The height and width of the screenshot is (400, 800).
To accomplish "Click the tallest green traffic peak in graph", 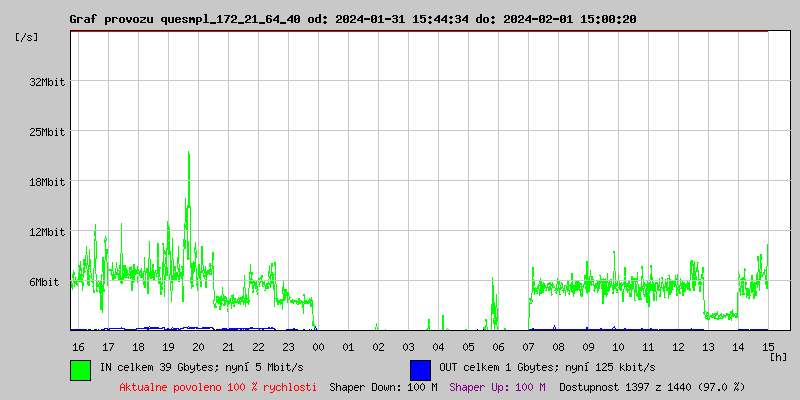I will 188,155.
